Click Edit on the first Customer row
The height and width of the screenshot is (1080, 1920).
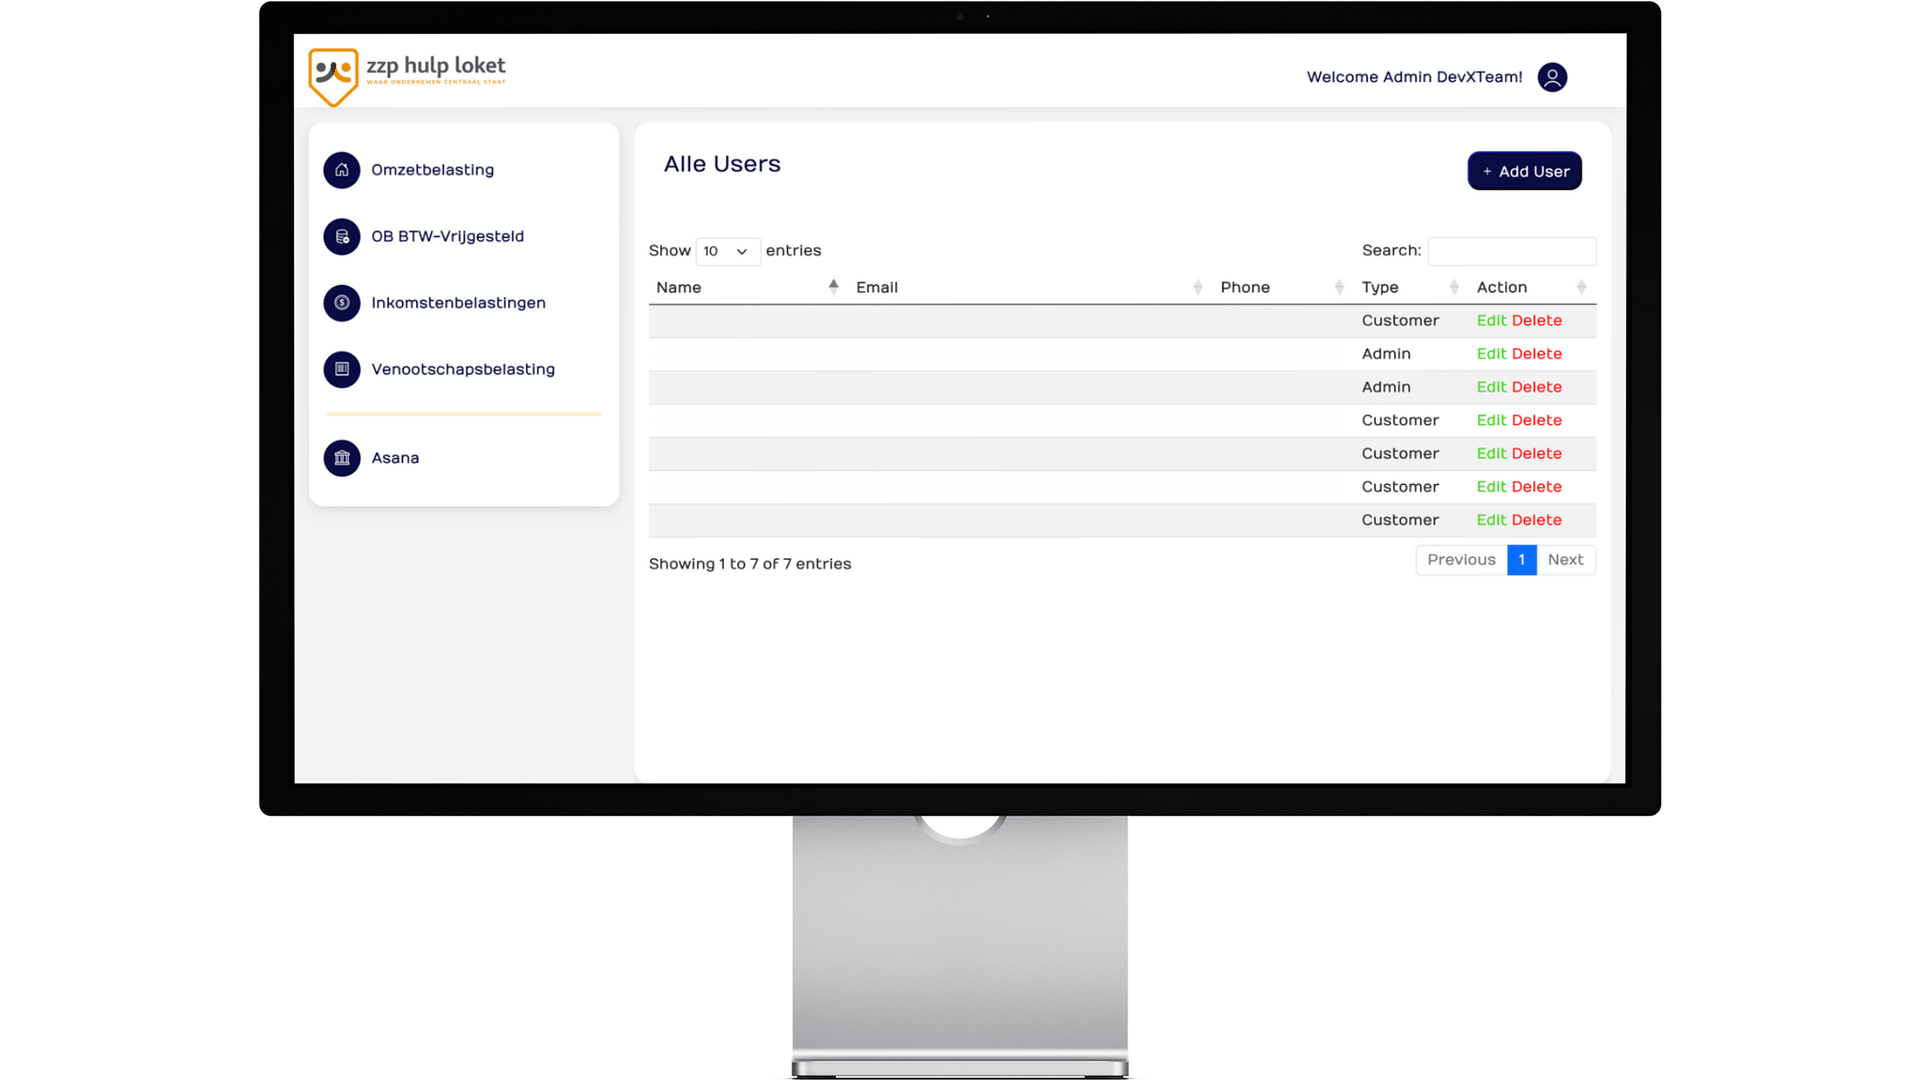point(1491,321)
